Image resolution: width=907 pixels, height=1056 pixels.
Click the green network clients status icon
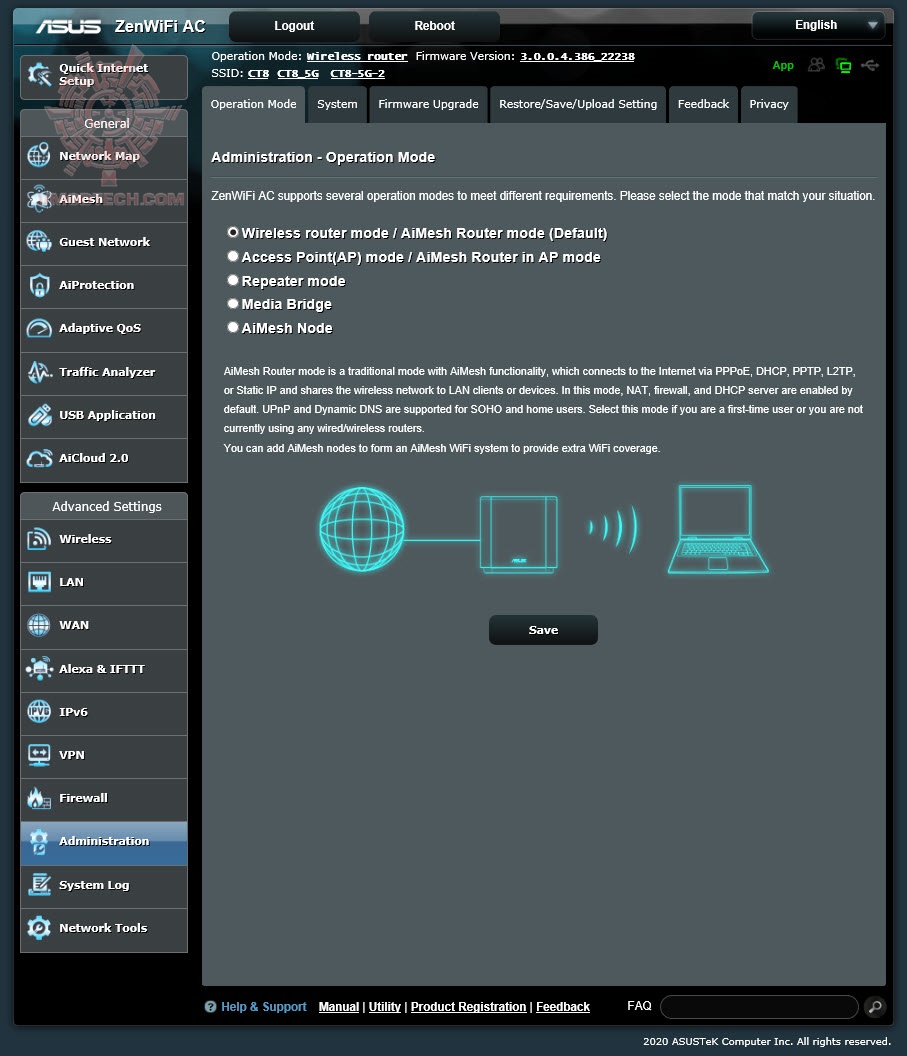(843, 65)
